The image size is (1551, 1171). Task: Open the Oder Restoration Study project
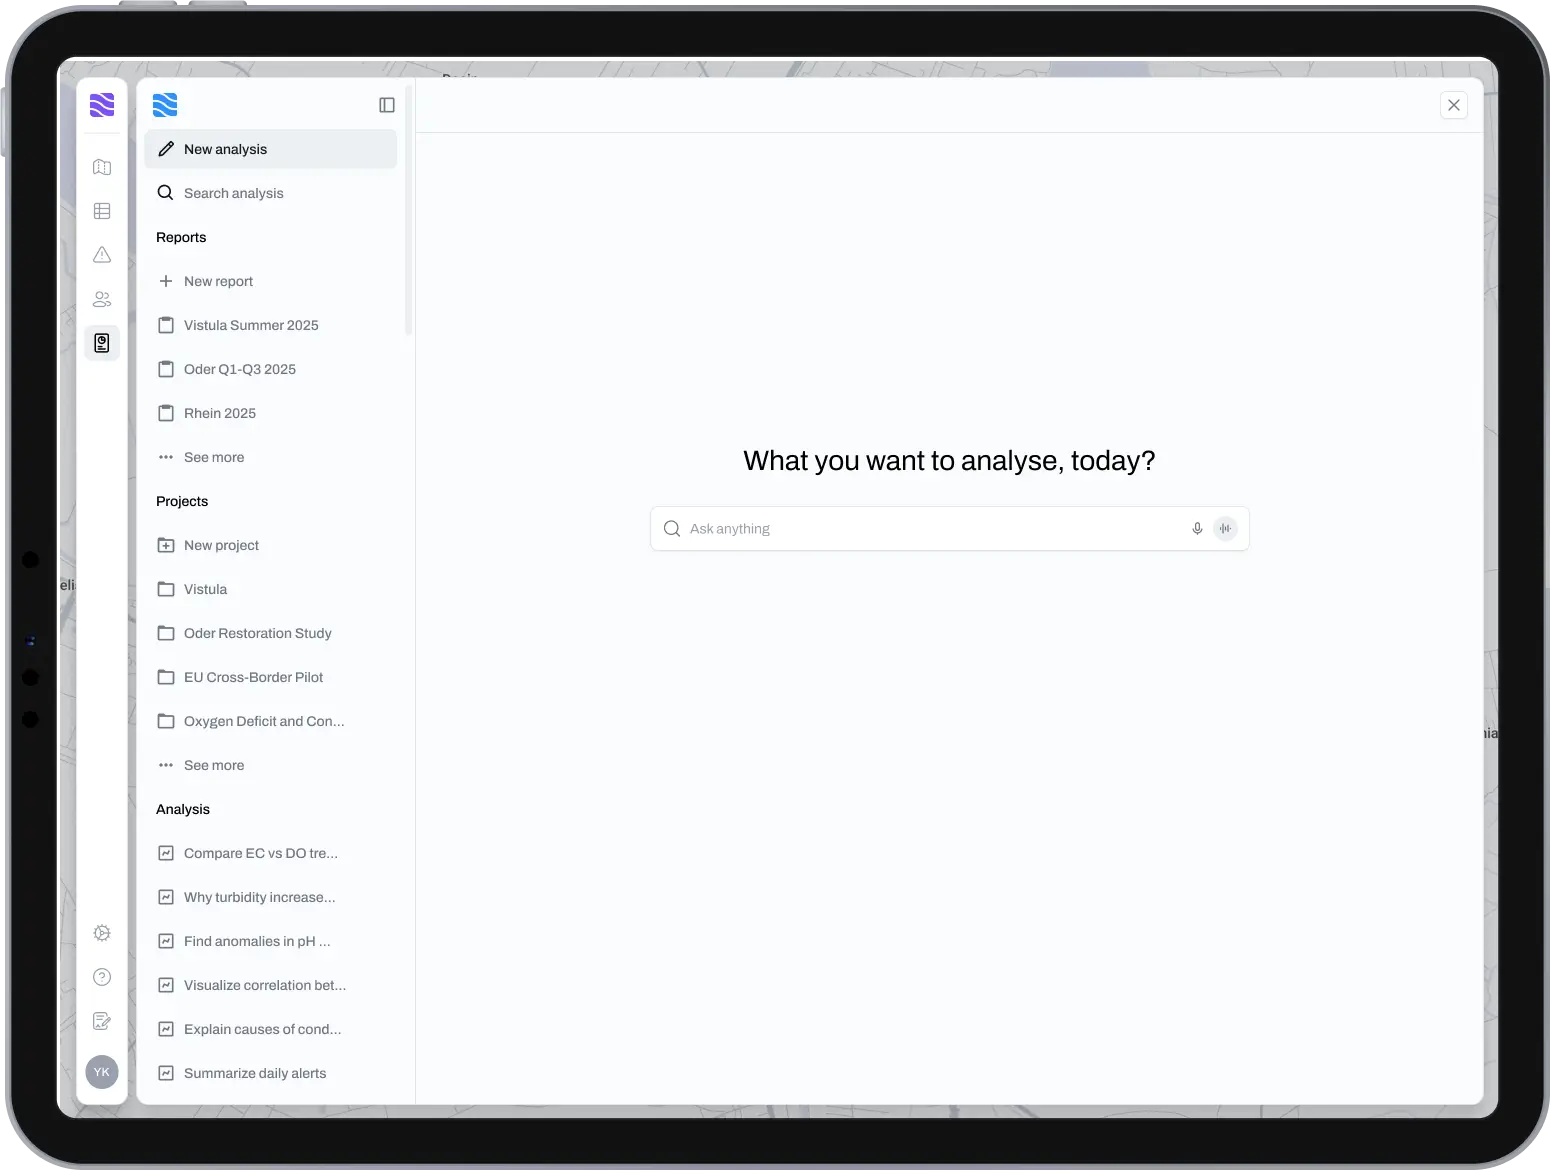point(257,633)
